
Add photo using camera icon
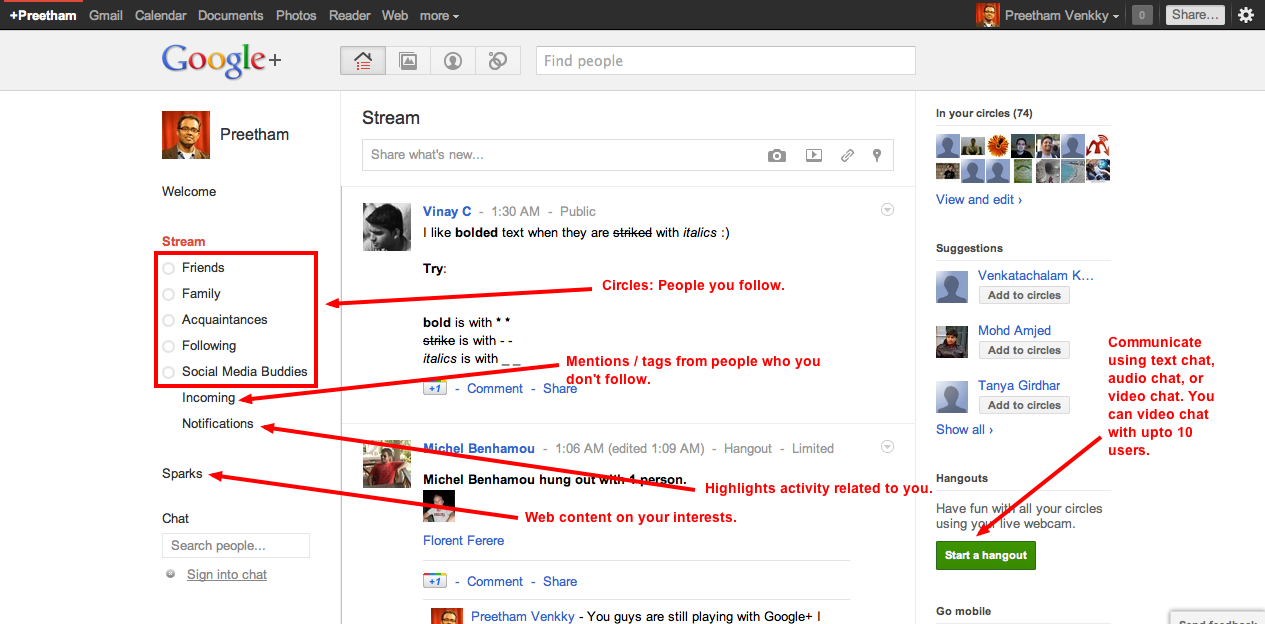(777, 155)
